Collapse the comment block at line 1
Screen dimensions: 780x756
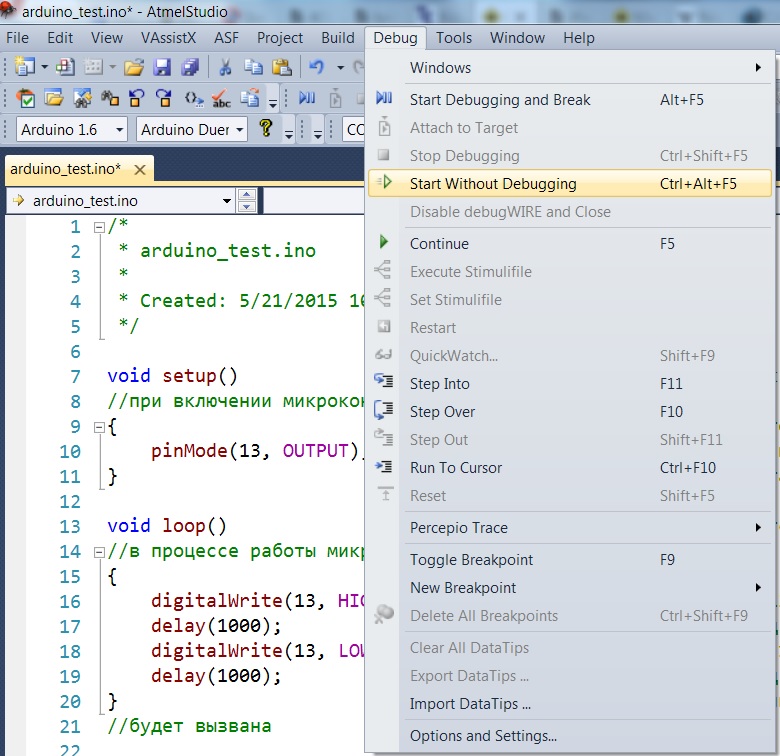click(99, 227)
